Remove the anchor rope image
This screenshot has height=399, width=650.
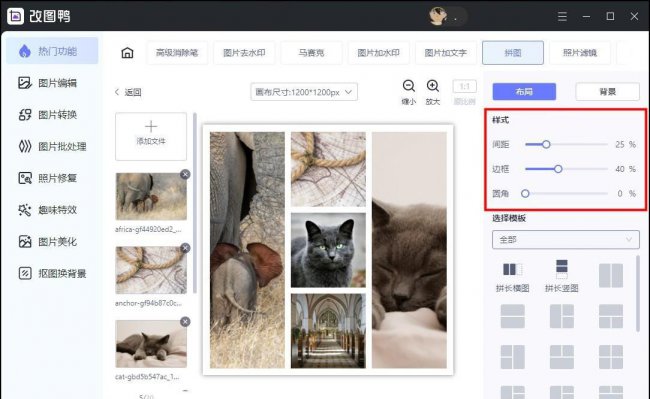pyautogui.click(x=185, y=248)
